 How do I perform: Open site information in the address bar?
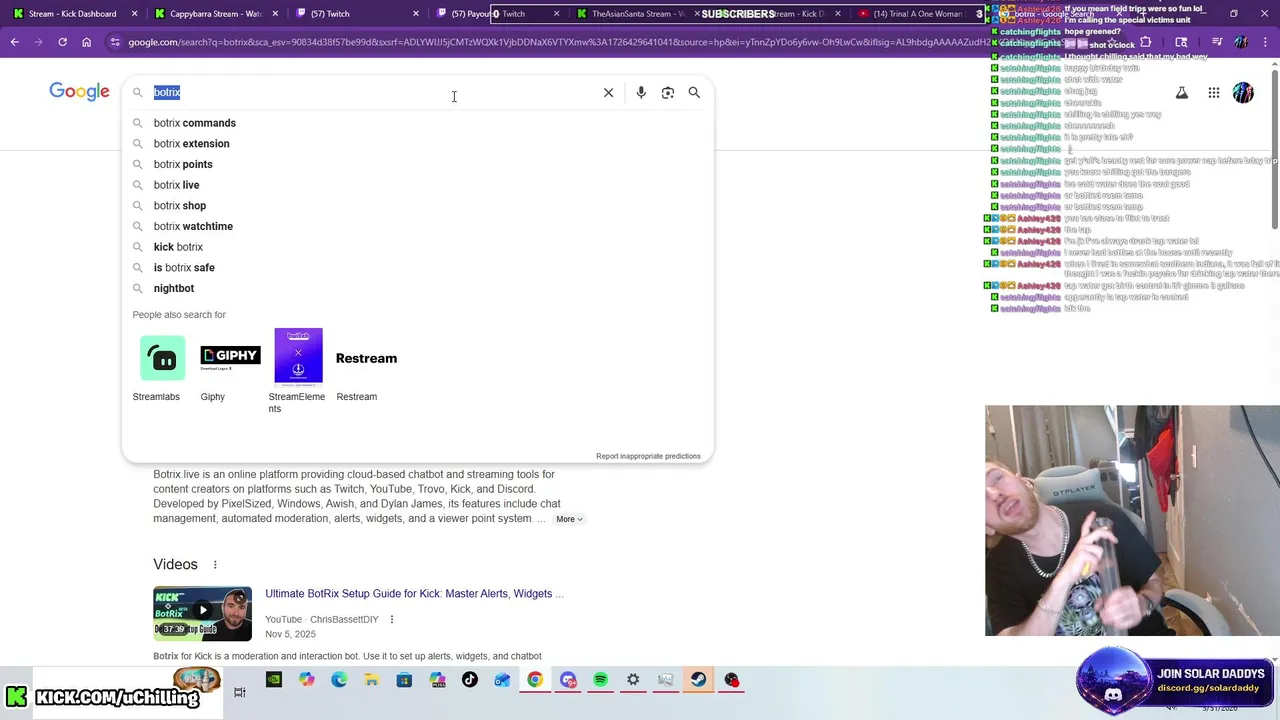point(115,42)
